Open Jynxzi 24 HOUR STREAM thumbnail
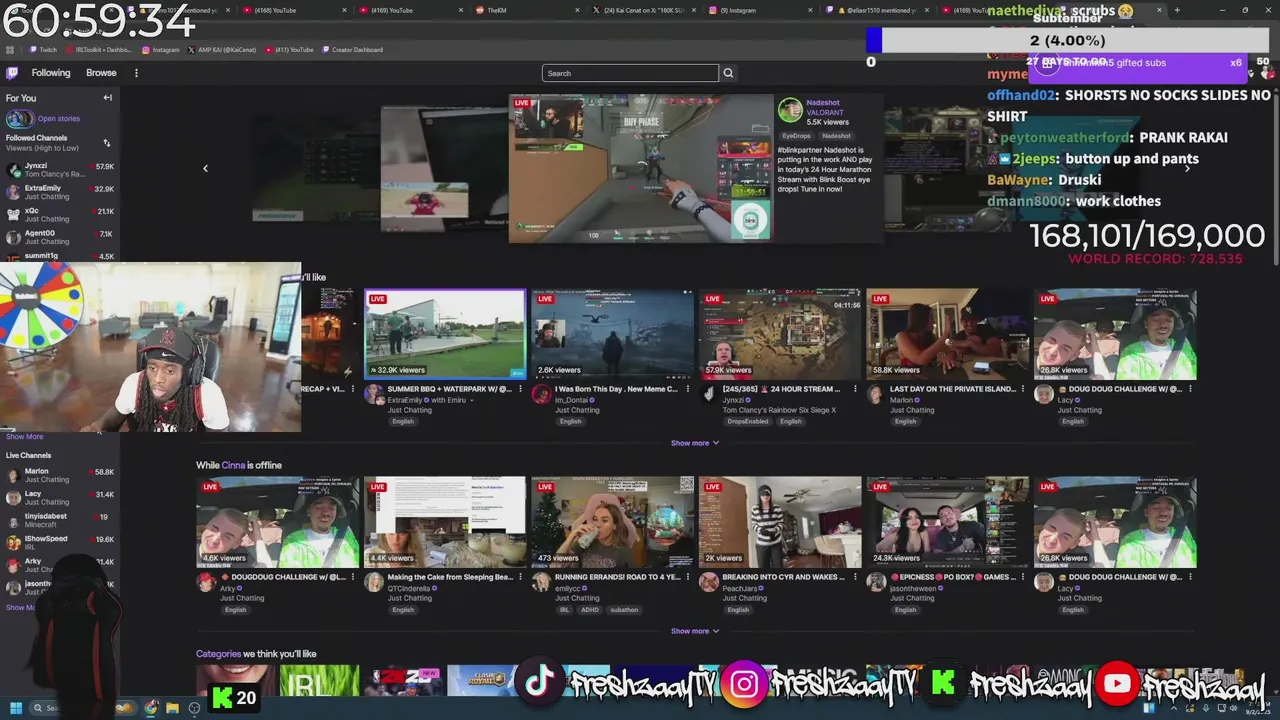 pos(780,334)
